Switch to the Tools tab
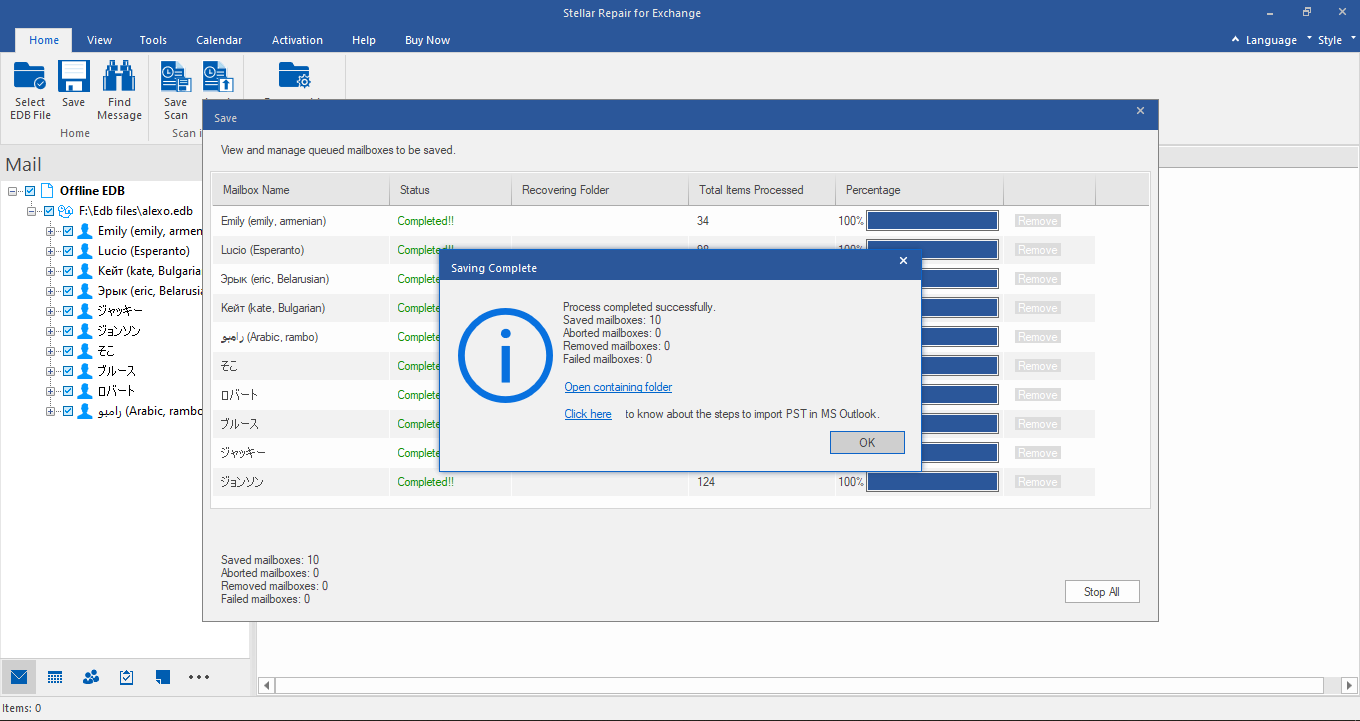Image resolution: width=1360 pixels, height=721 pixels. pos(153,40)
